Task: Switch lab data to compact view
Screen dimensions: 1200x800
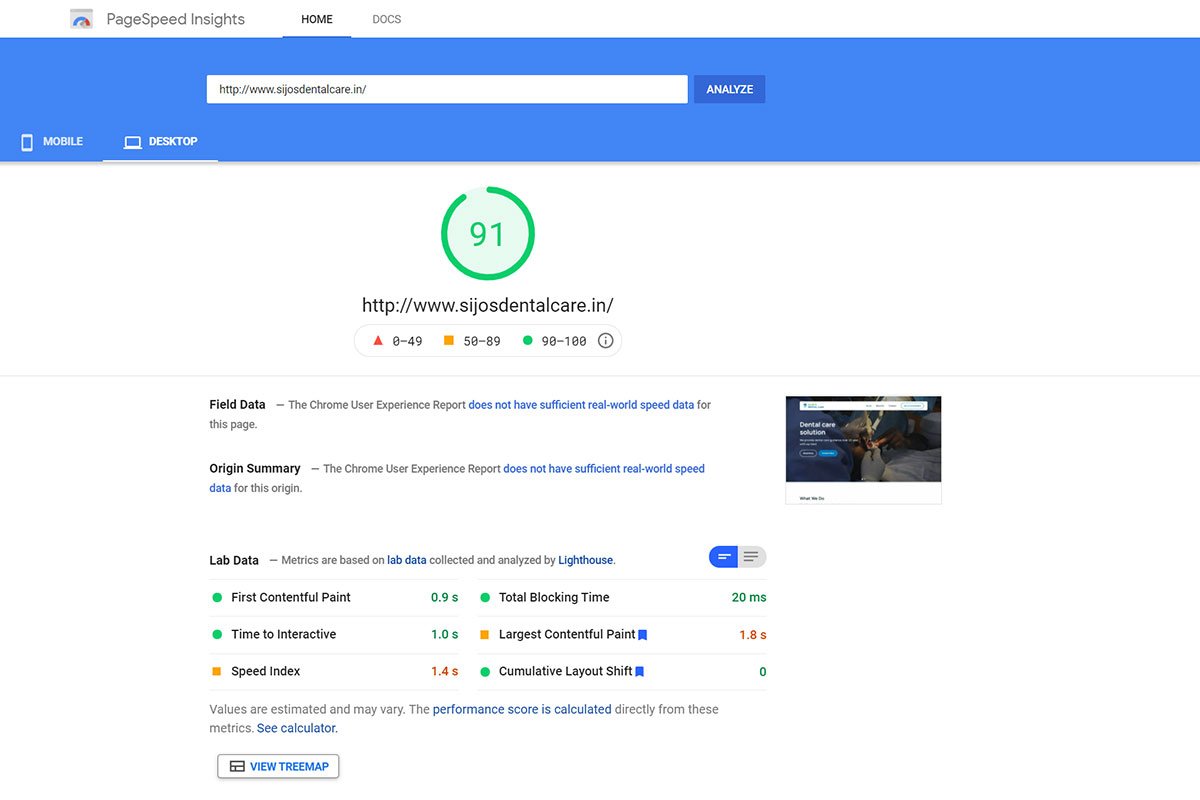Action: [723, 557]
